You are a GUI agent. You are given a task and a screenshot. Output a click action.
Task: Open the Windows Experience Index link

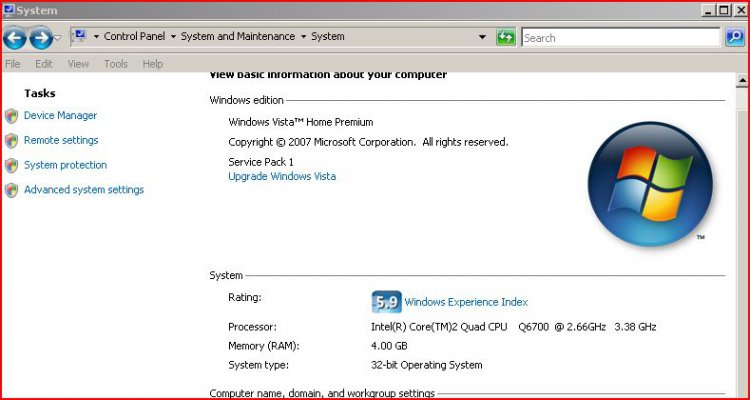466,302
